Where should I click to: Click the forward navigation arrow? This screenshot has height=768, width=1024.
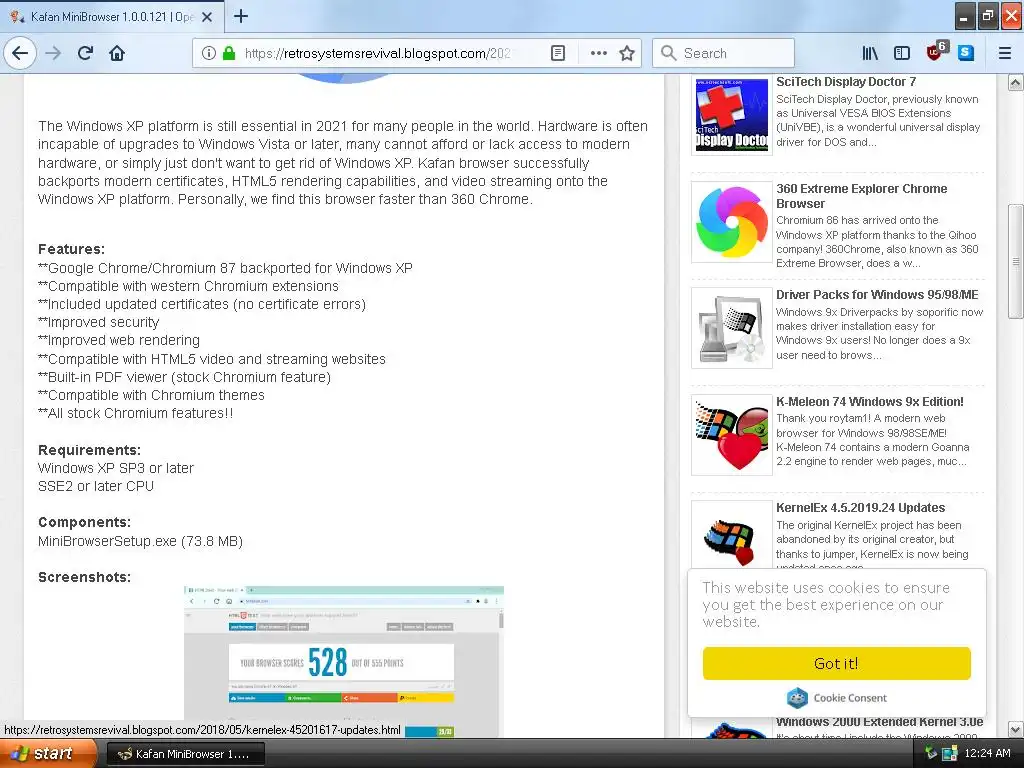coord(54,53)
